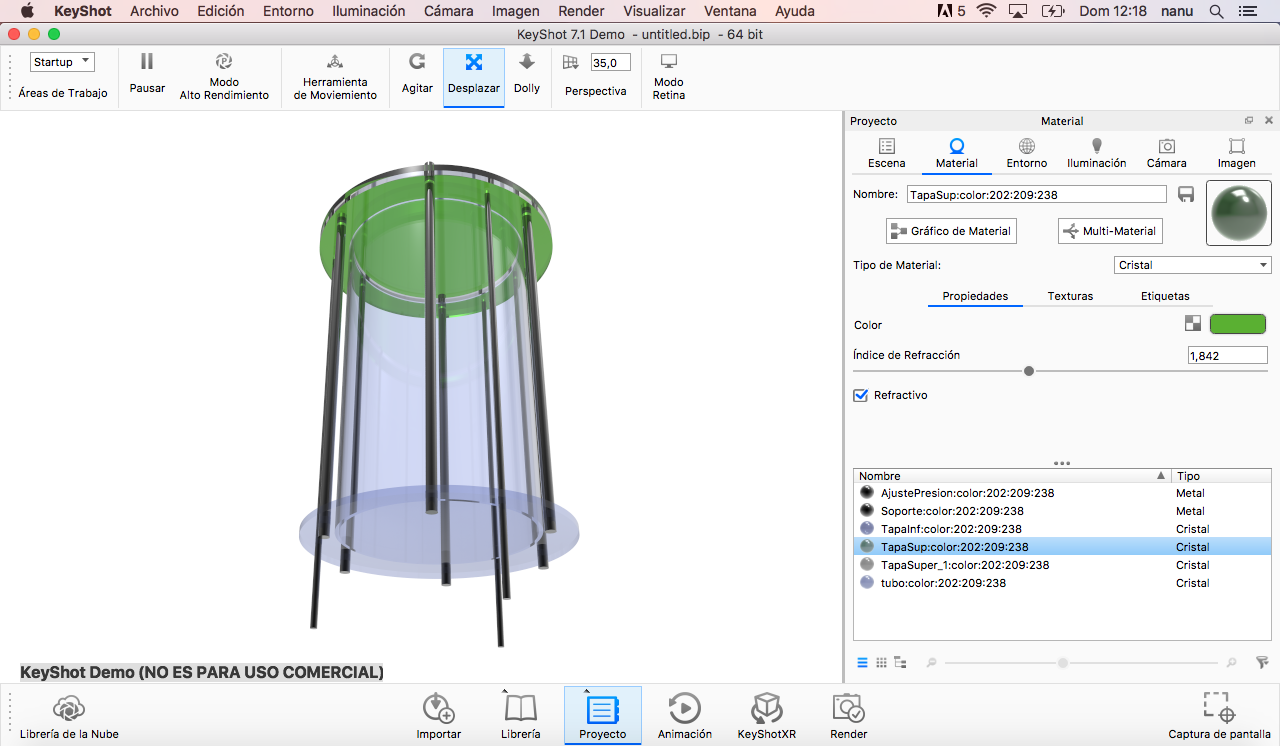Screen dimensions: 1280x746
Task: Uncheck the Refractivo checkbox
Action: (x=861, y=395)
